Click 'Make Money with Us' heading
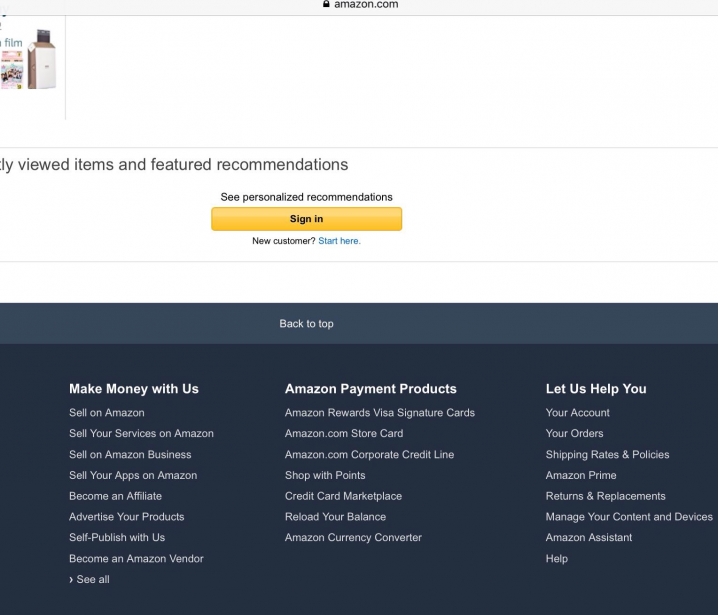720x615 pixels. pos(134,389)
